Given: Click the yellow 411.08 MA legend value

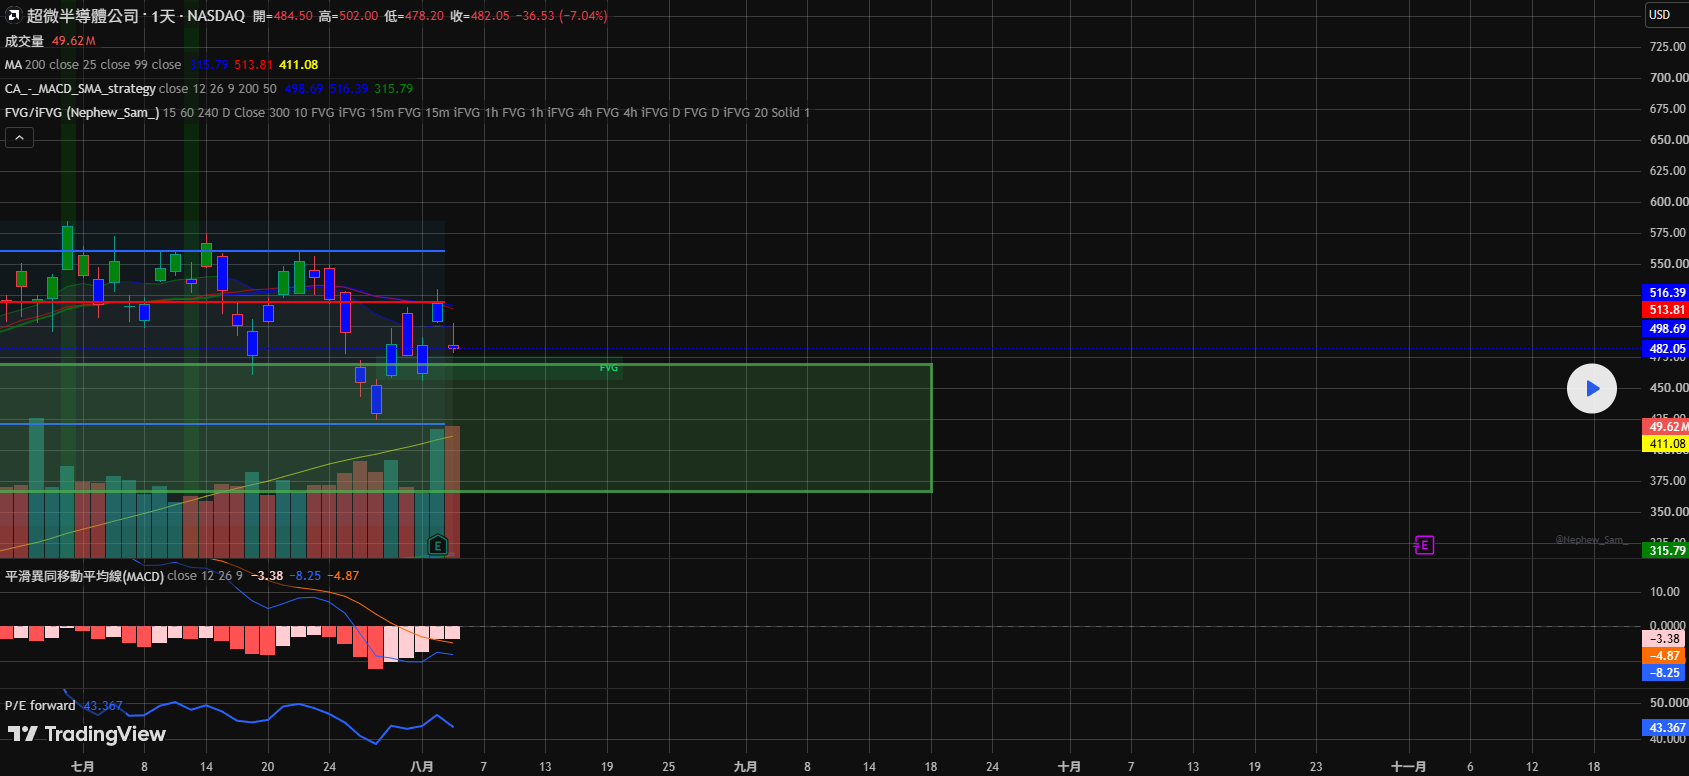Looking at the screenshot, I should 298,64.
